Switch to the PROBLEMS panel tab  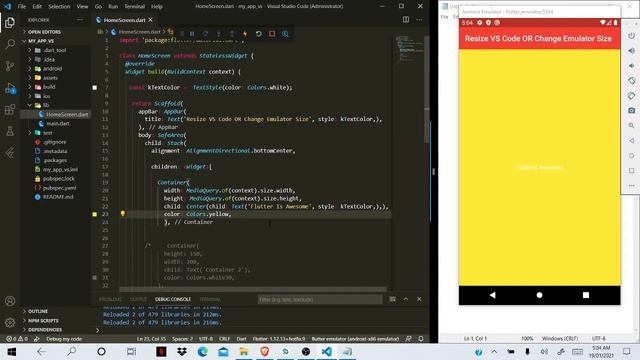click(110, 299)
